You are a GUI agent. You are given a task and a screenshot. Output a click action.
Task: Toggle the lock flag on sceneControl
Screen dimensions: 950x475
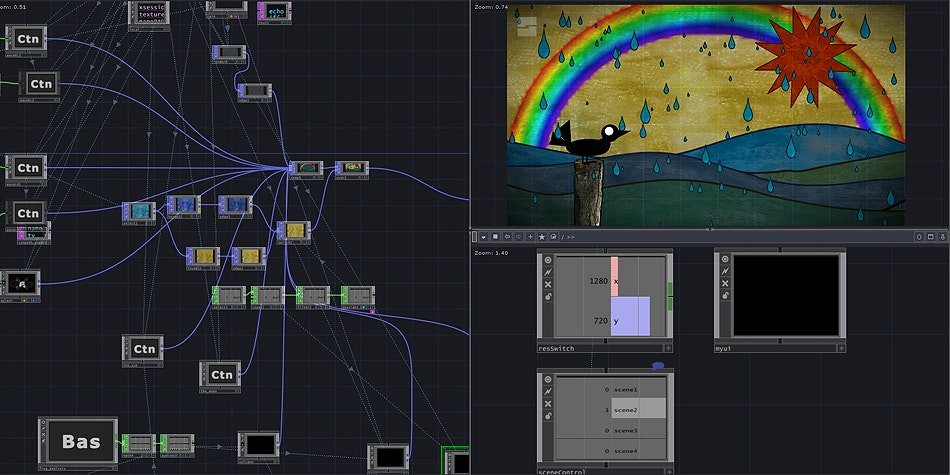point(548,416)
